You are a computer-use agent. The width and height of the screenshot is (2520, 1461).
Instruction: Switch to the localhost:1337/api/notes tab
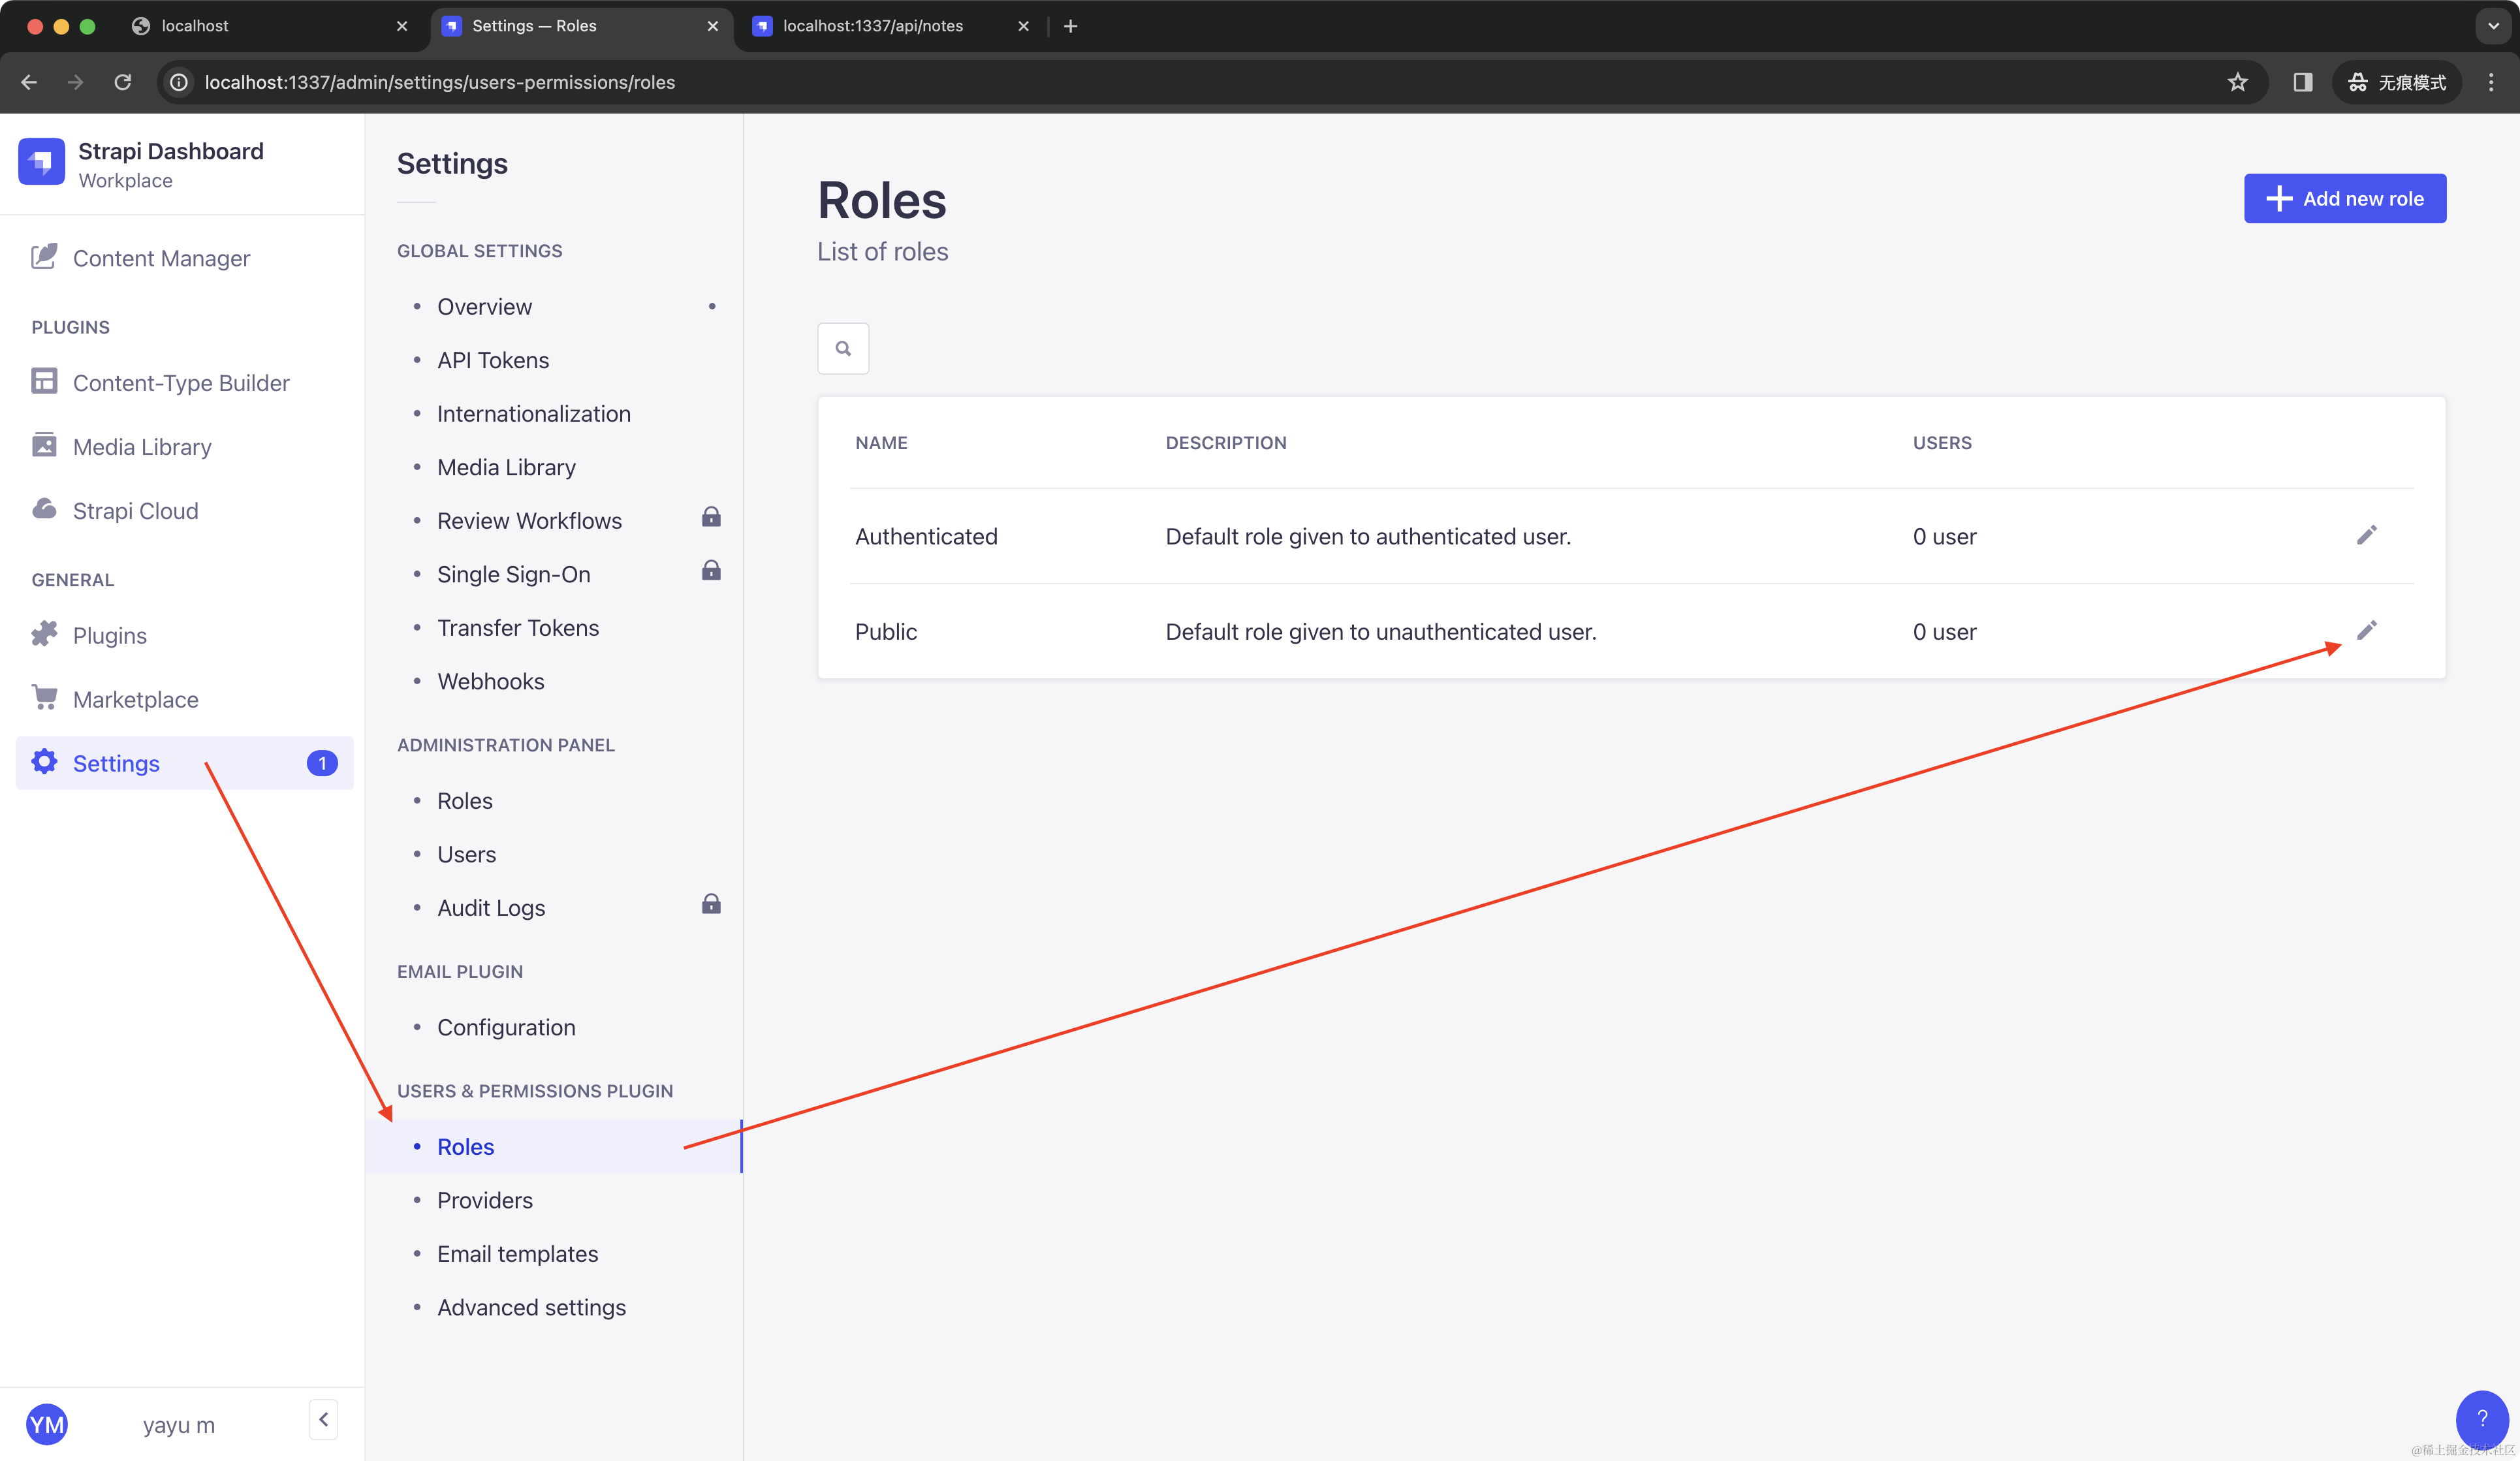[x=872, y=26]
